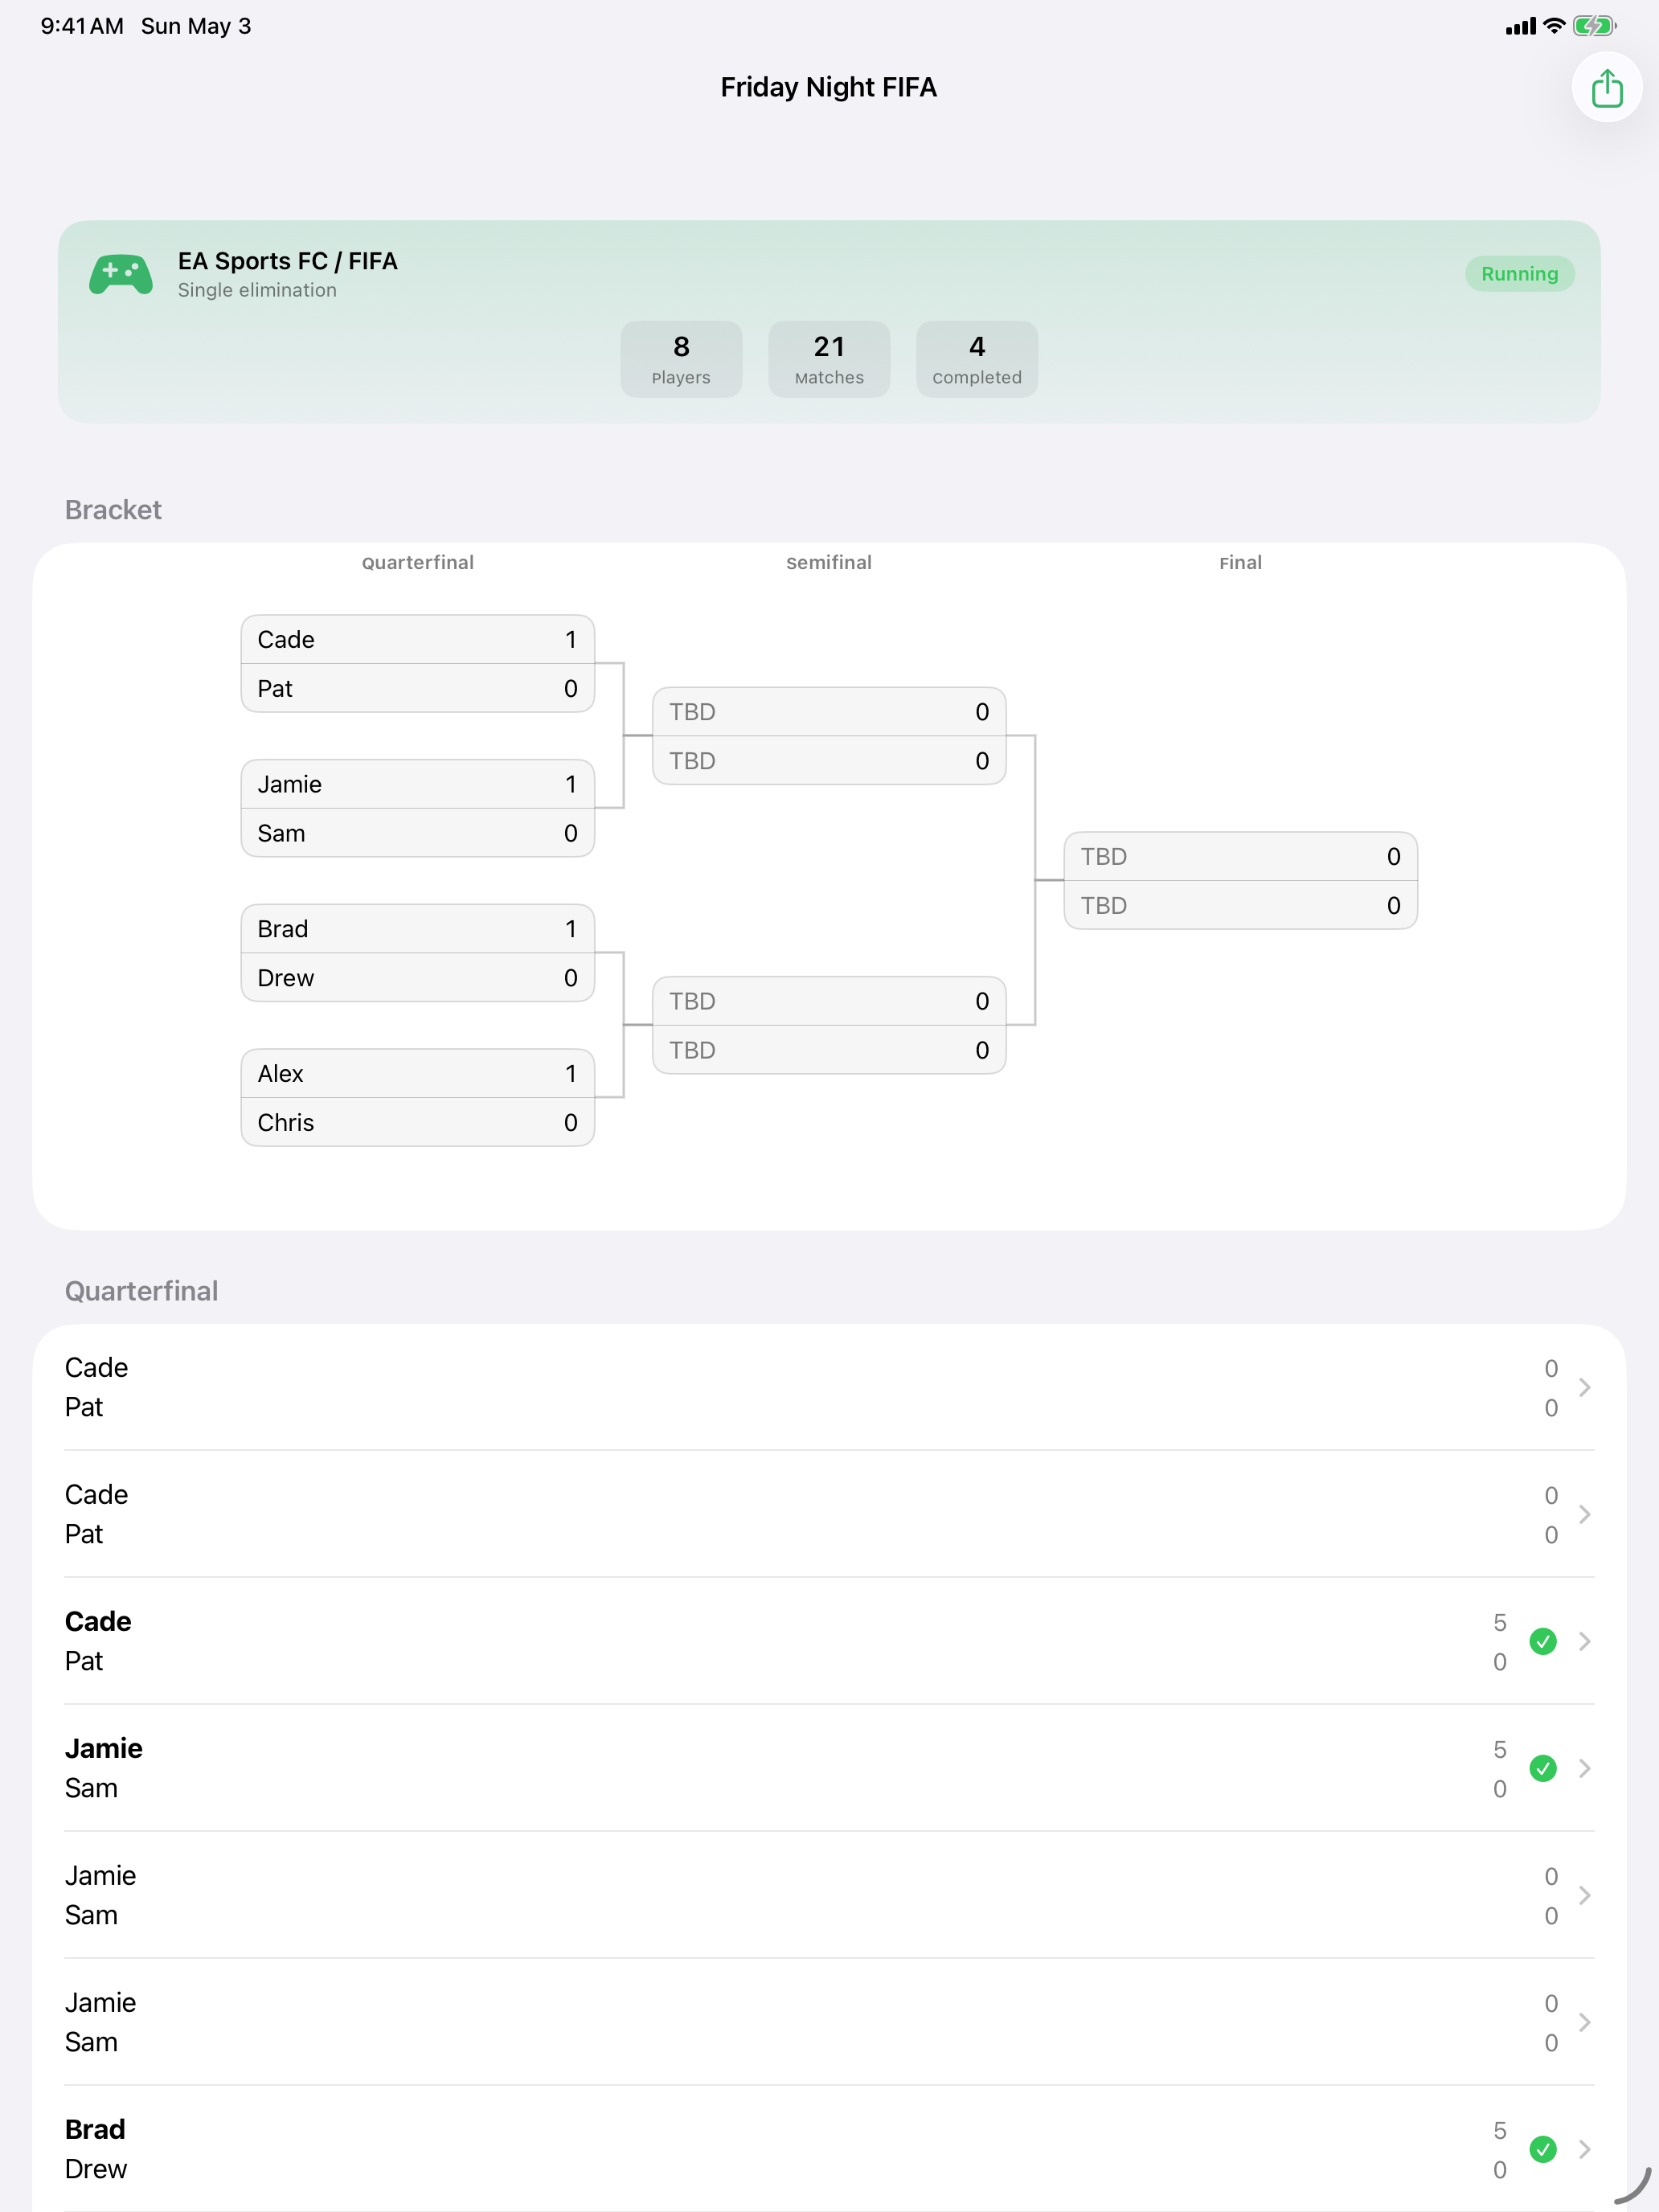Select the Quarterfinal column header in bracket

[x=418, y=563]
